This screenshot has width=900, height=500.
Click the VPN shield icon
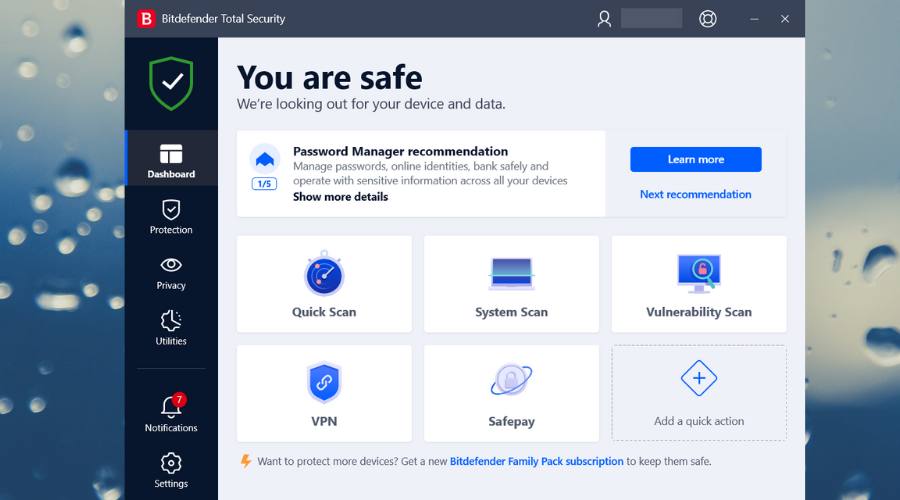coord(324,382)
